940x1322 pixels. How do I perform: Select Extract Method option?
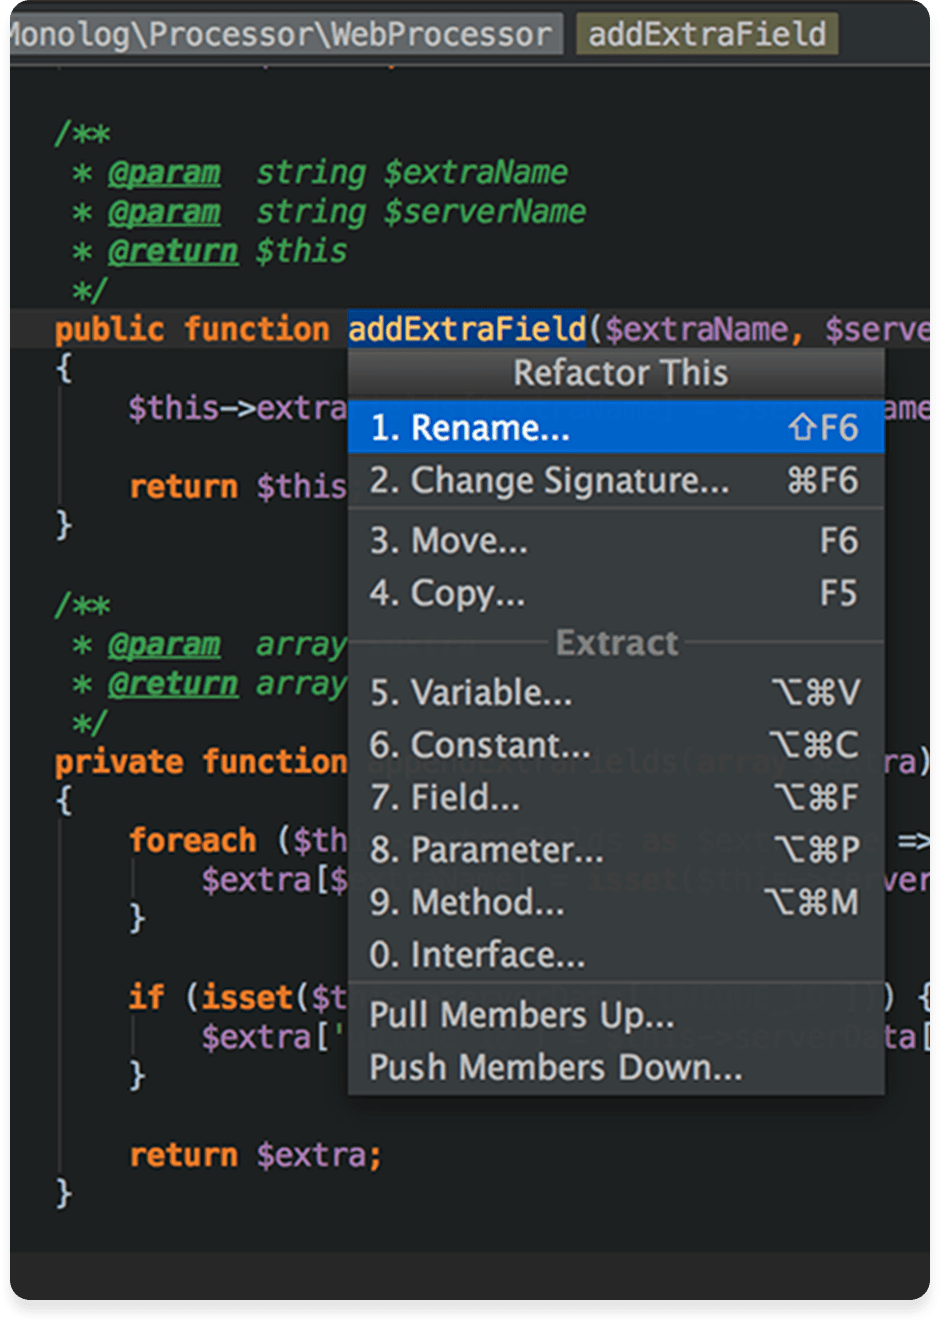coord(616,902)
